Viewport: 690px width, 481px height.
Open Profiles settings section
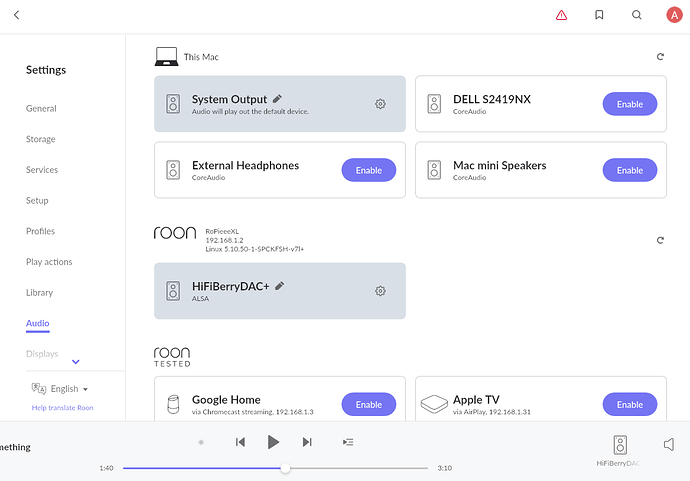[40, 231]
